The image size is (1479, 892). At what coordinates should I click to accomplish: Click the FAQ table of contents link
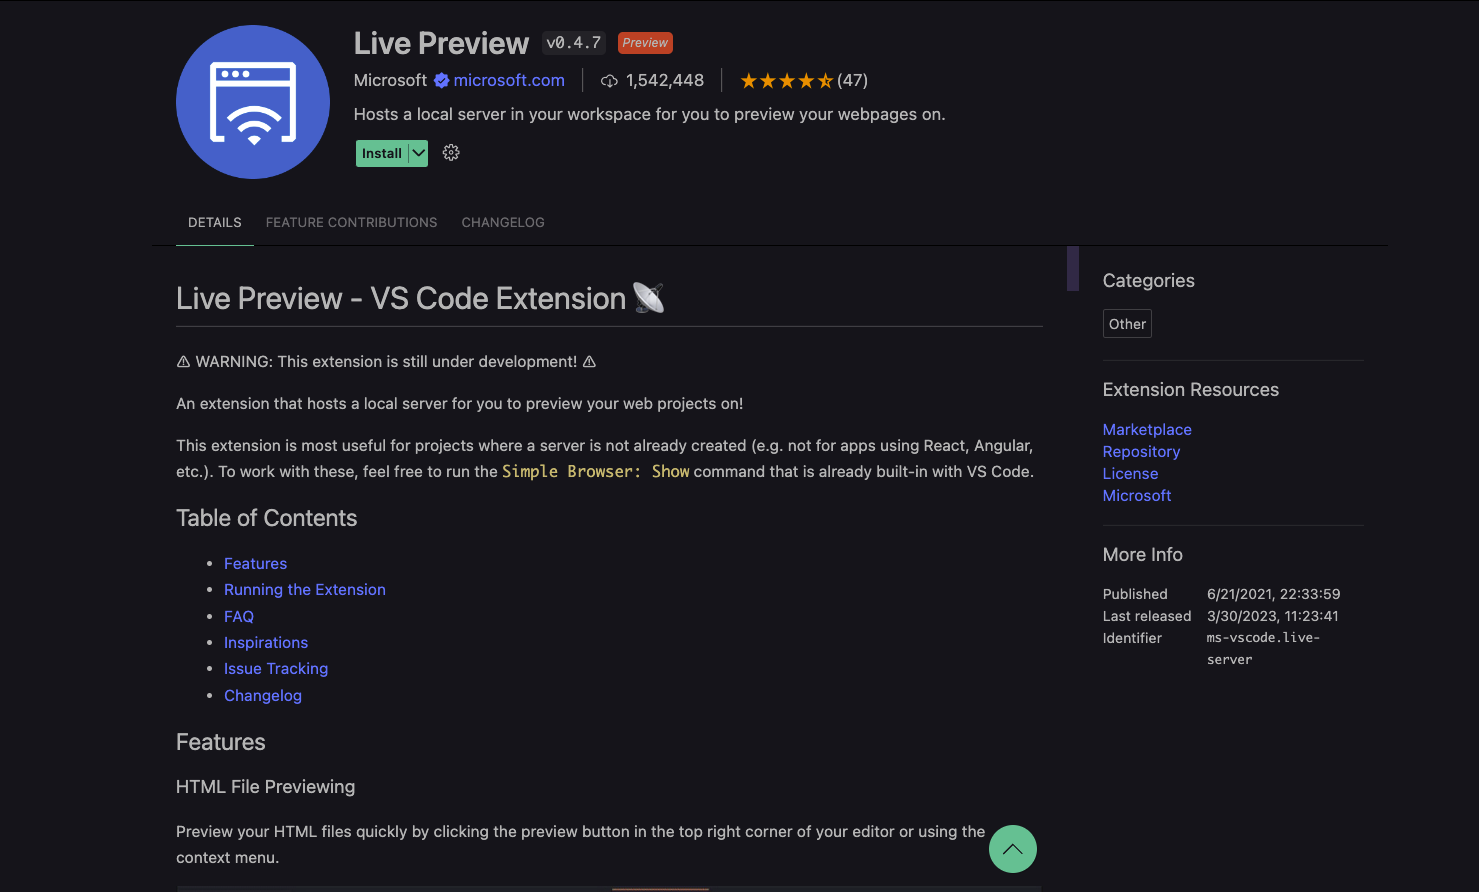pyautogui.click(x=239, y=616)
